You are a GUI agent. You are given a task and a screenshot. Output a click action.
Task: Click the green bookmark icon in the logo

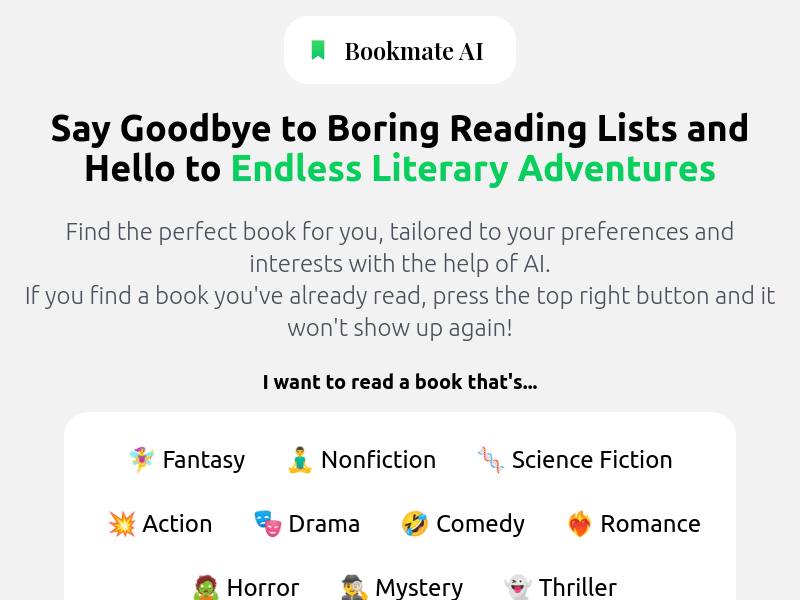(317, 49)
